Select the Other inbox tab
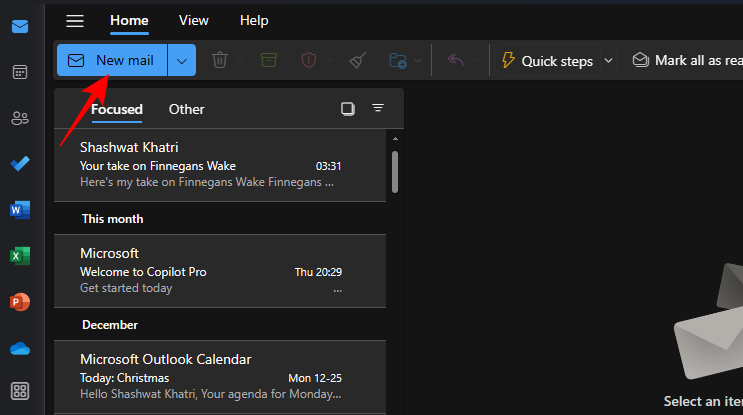743x415 pixels. [x=187, y=109]
